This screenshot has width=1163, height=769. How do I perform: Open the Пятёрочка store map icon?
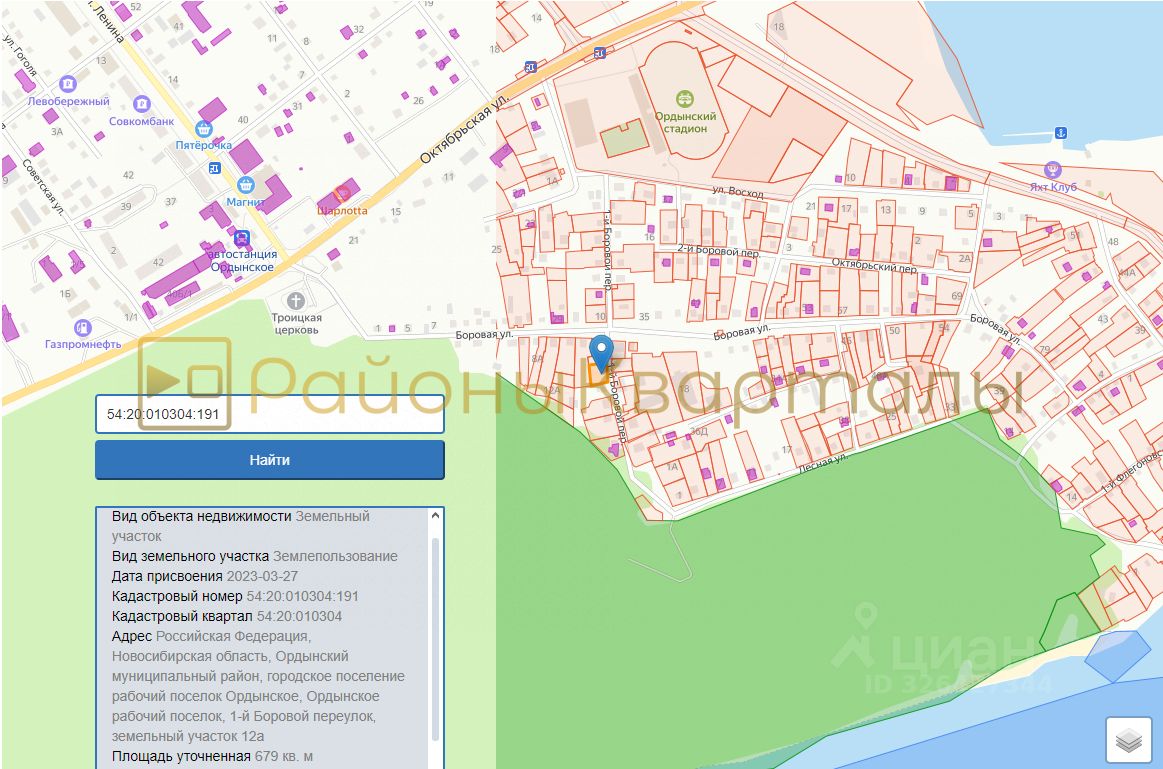point(204,128)
